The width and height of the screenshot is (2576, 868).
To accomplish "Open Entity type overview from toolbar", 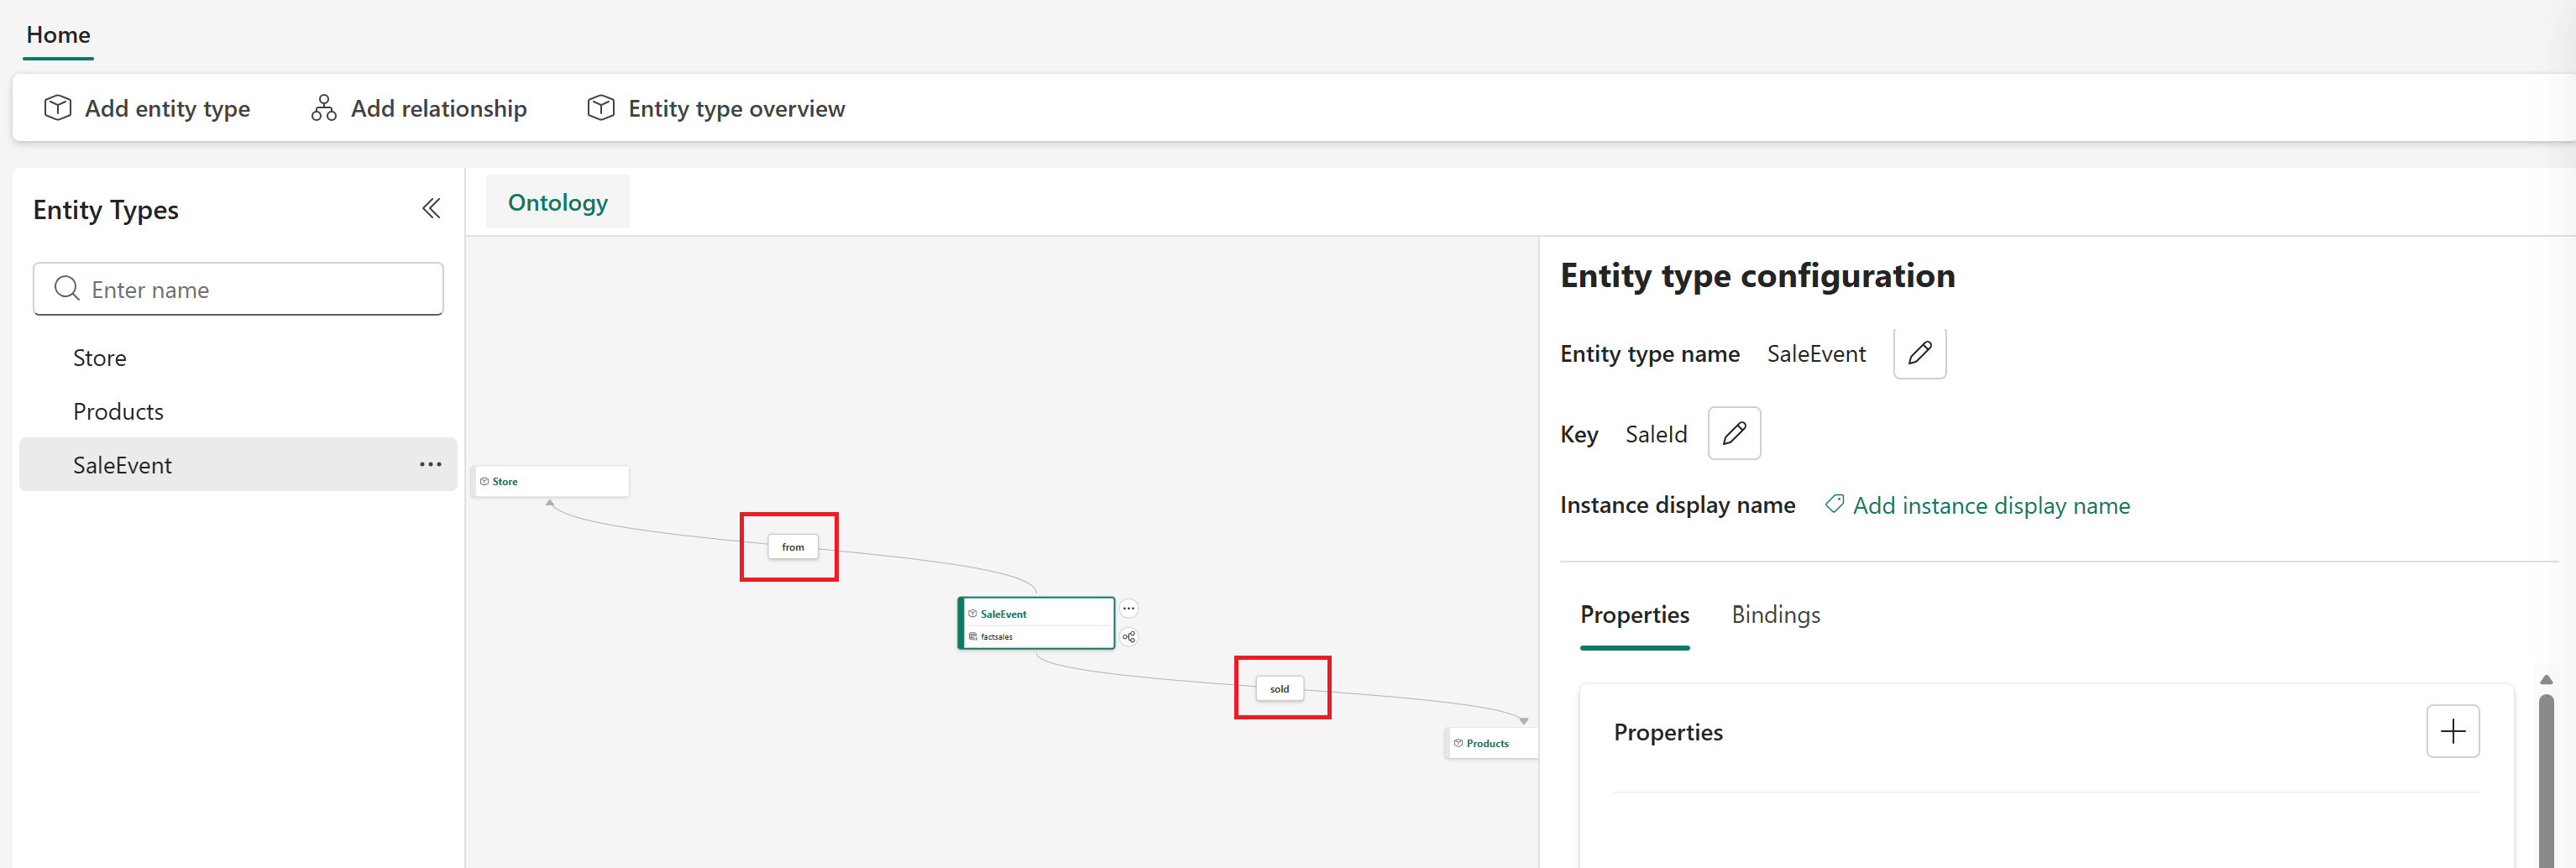I will point(715,108).
